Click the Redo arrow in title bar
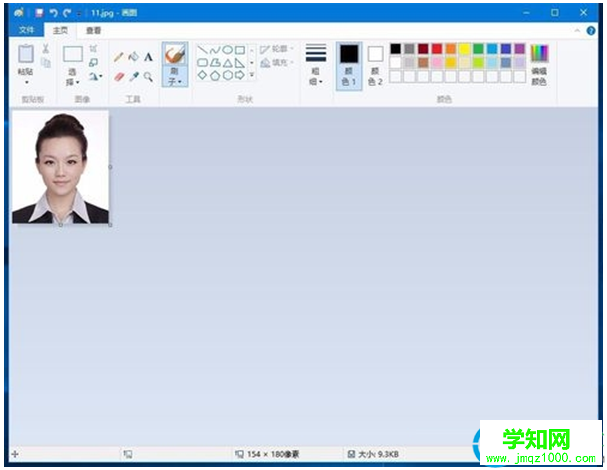Viewport: 607px width, 470px height. tap(67, 13)
